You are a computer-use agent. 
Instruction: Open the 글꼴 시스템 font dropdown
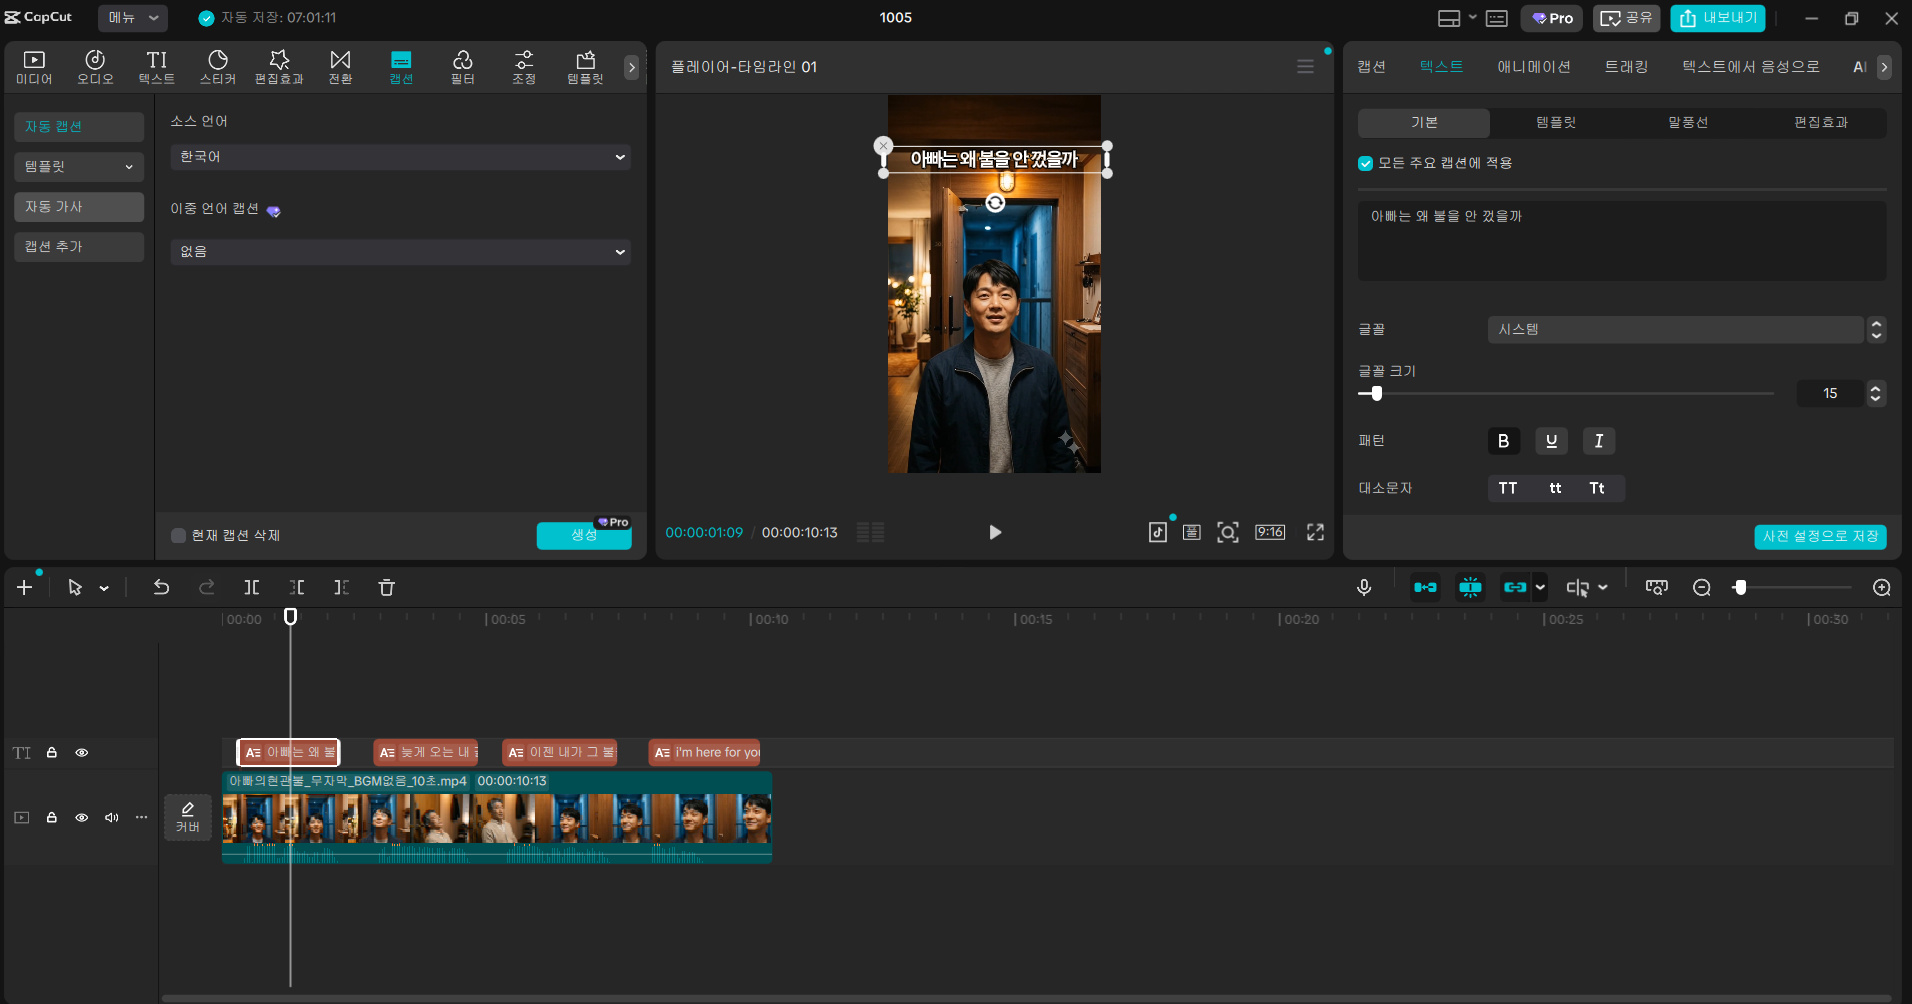(1675, 329)
